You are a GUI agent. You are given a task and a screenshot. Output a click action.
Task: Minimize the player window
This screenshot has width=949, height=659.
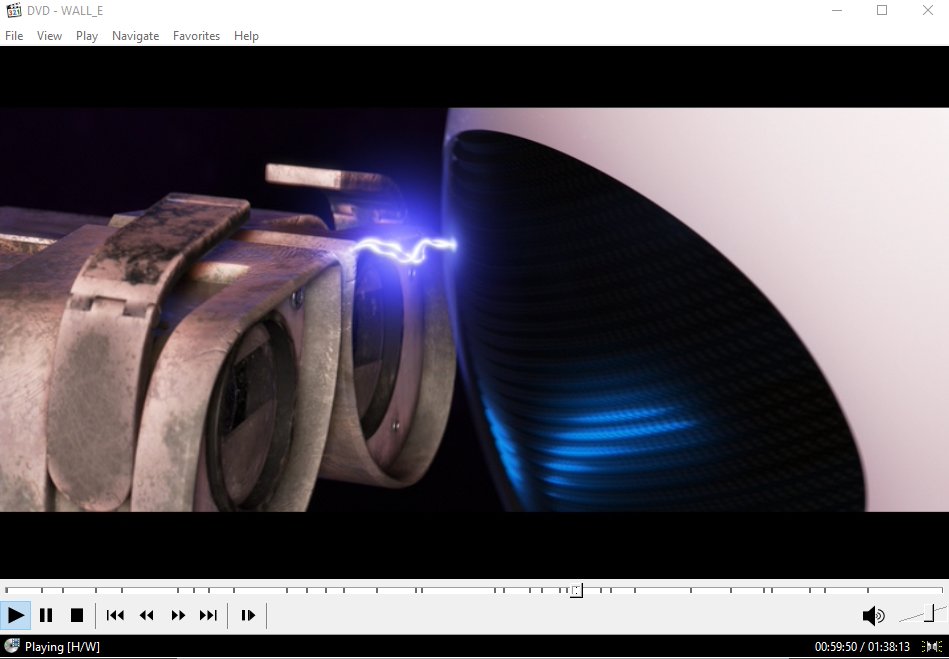pos(836,10)
